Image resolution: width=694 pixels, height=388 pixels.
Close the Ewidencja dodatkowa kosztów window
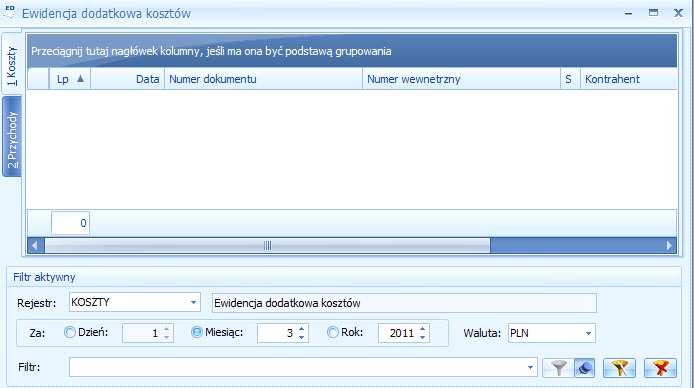[x=678, y=13]
